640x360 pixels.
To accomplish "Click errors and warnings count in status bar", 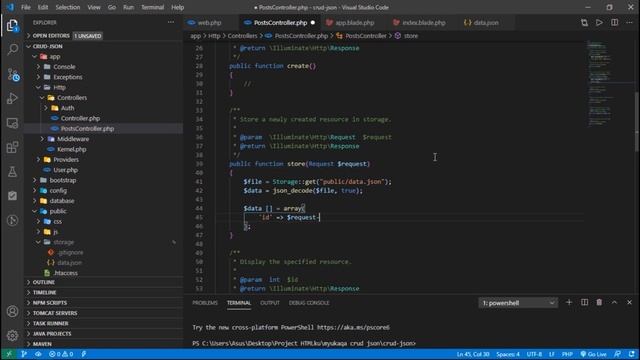I will (x=61, y=354).
